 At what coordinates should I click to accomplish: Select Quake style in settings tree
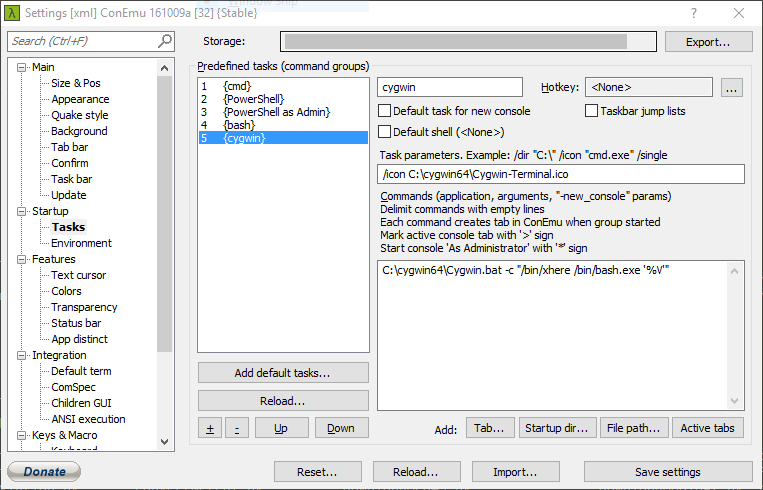click(80, 115)
